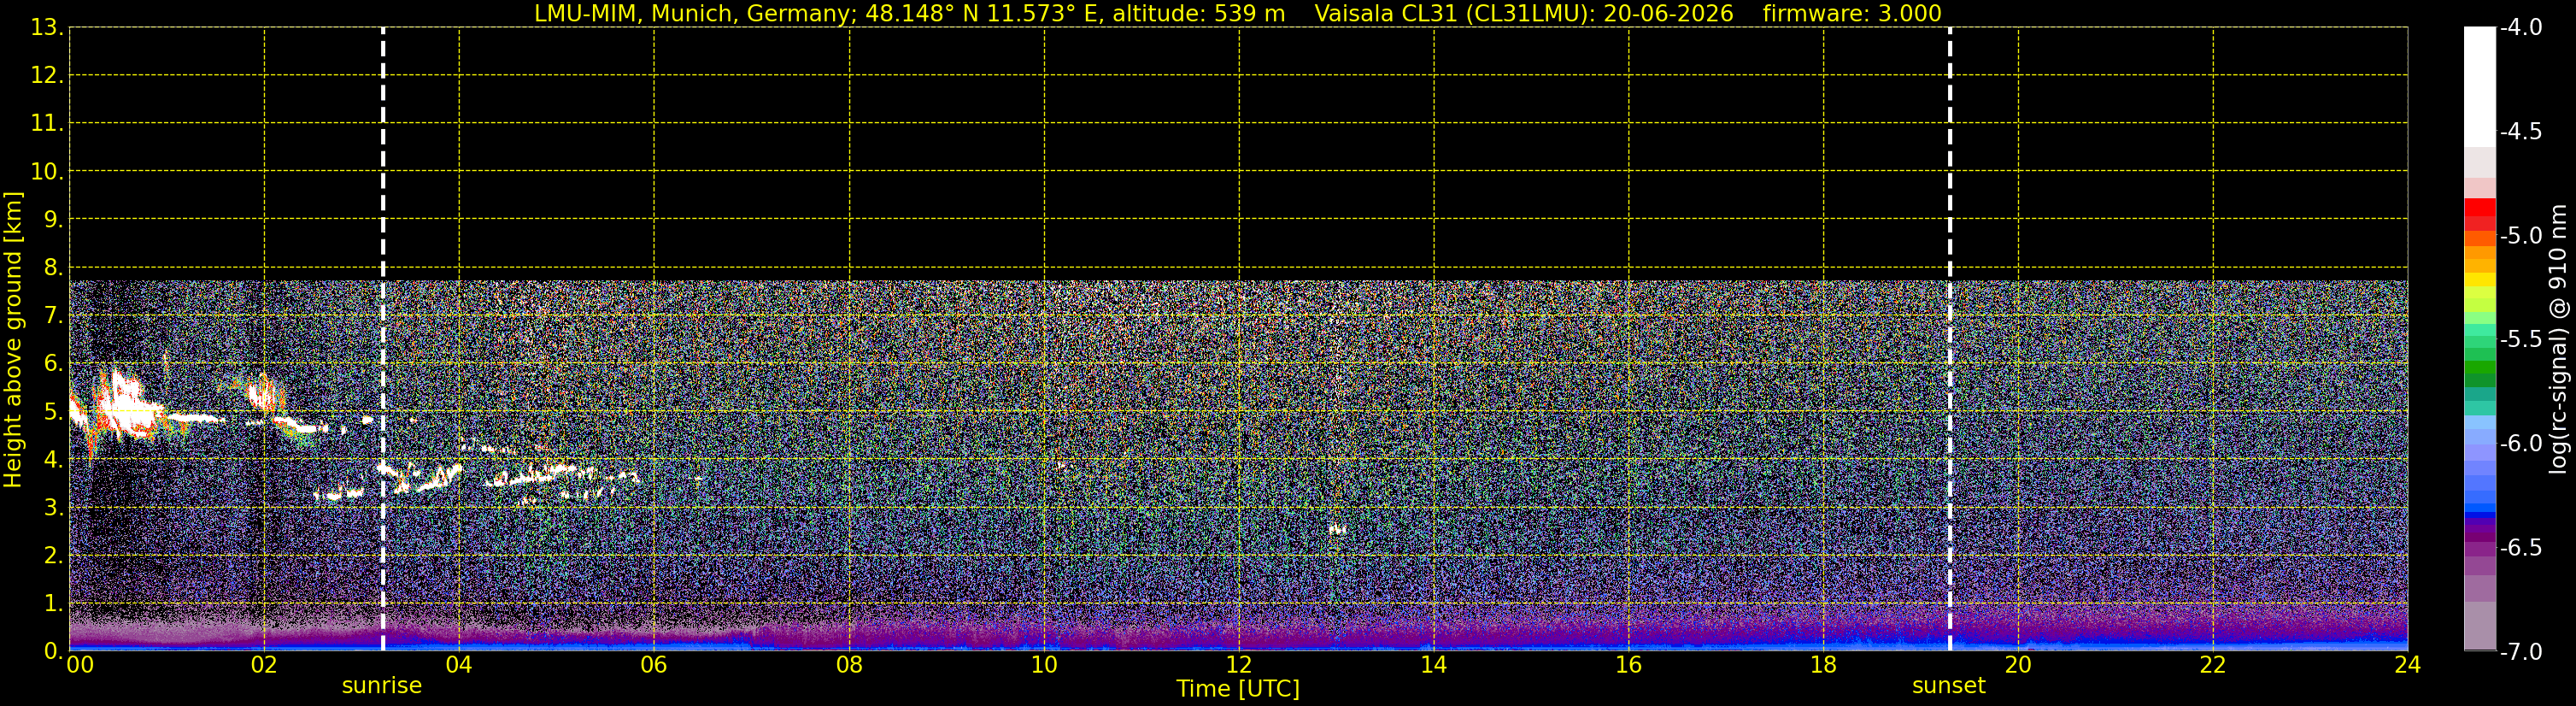Click the white top section of colorbar
The height and width of the screenshot is (706, 2576).
[2479, 87]
